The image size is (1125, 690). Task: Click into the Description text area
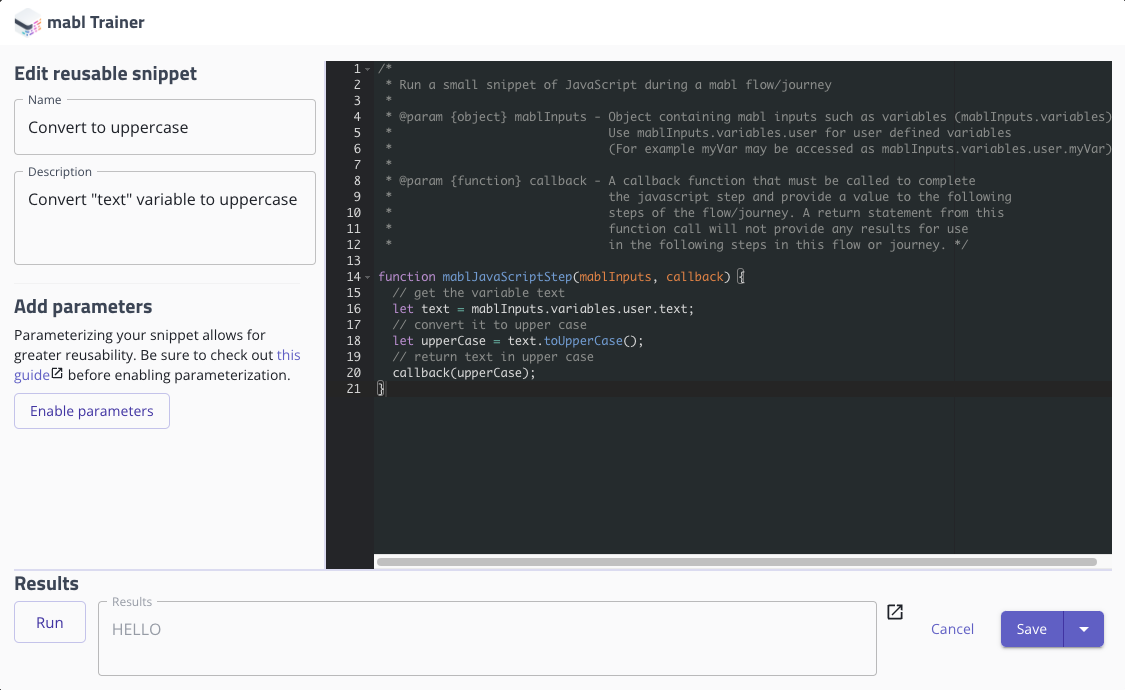coord(165,218)
